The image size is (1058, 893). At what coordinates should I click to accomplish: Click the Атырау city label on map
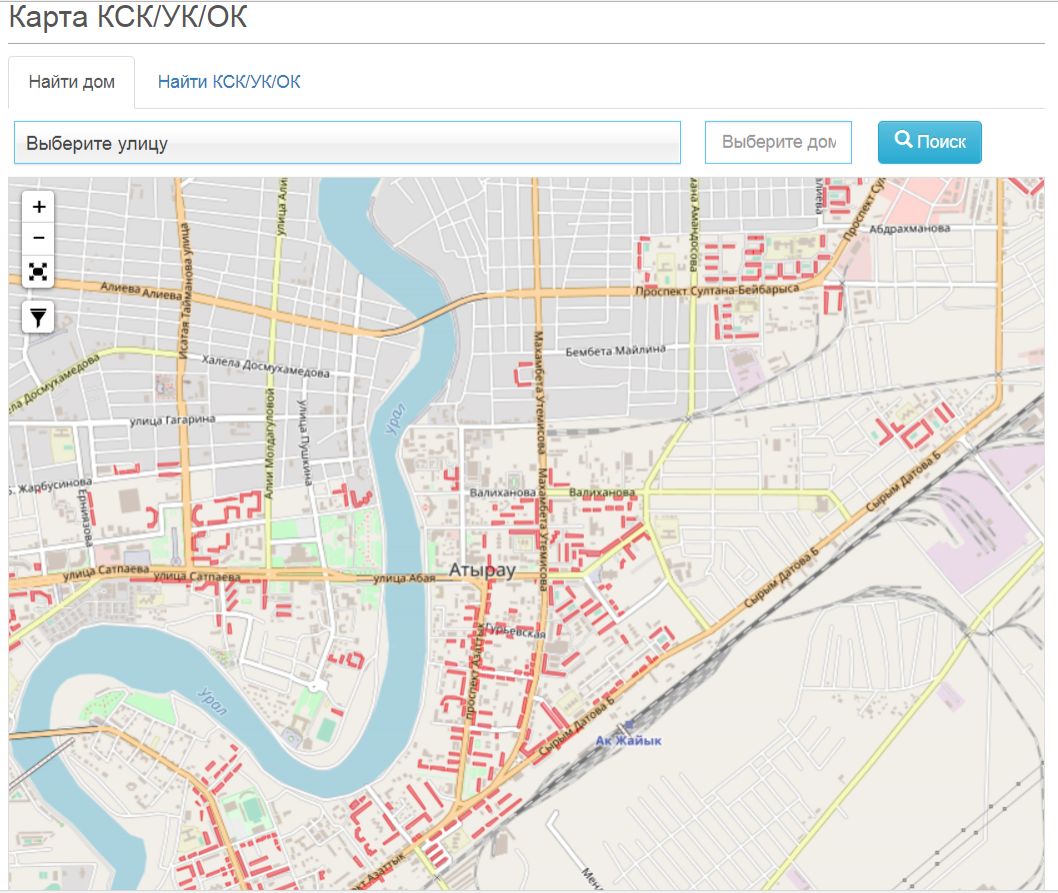point(482,570)
